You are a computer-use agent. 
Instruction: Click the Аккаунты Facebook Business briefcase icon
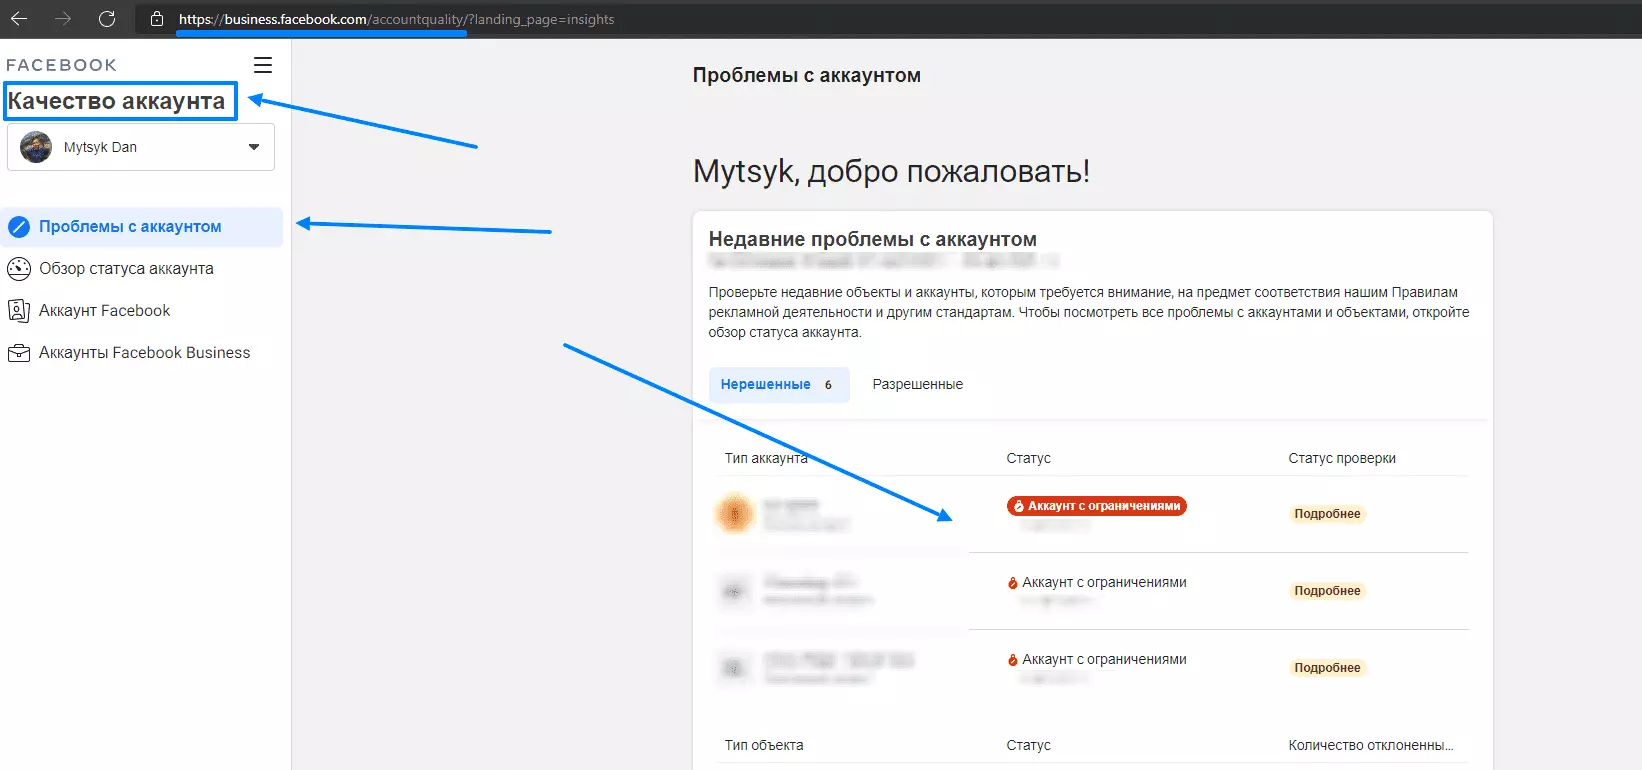(19, 353)
